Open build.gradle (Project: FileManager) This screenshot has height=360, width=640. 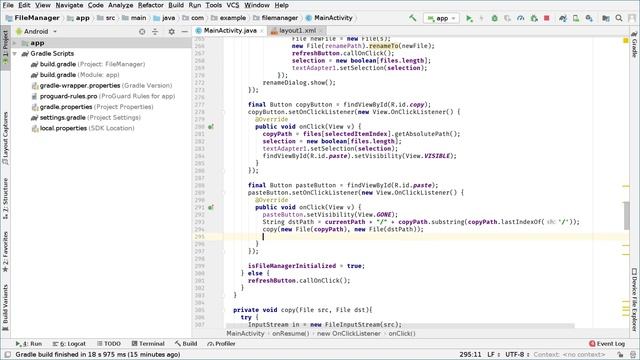(x=88, y=64)
